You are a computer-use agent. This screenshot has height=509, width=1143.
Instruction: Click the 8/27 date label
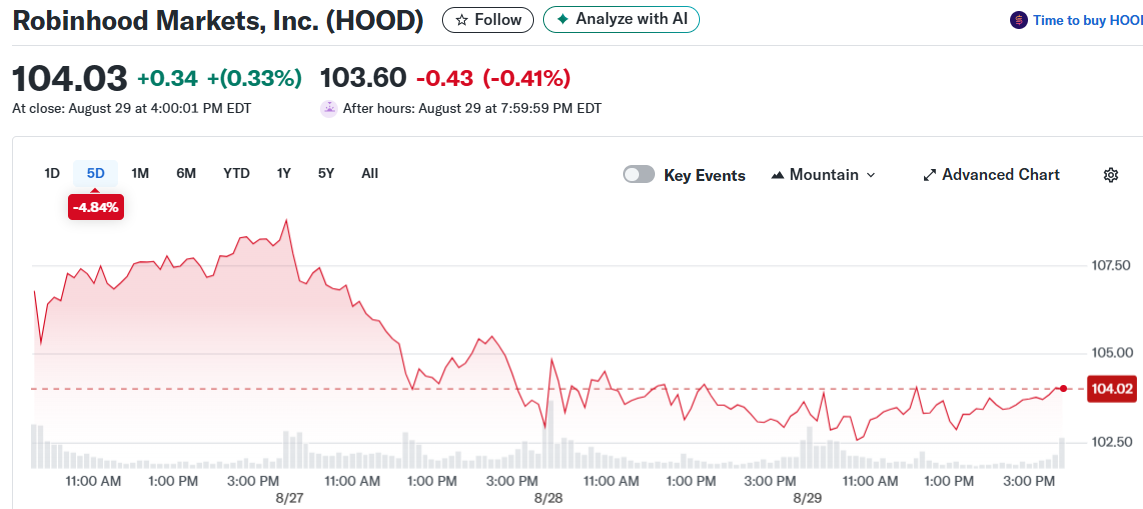click(x=289, y=499)
